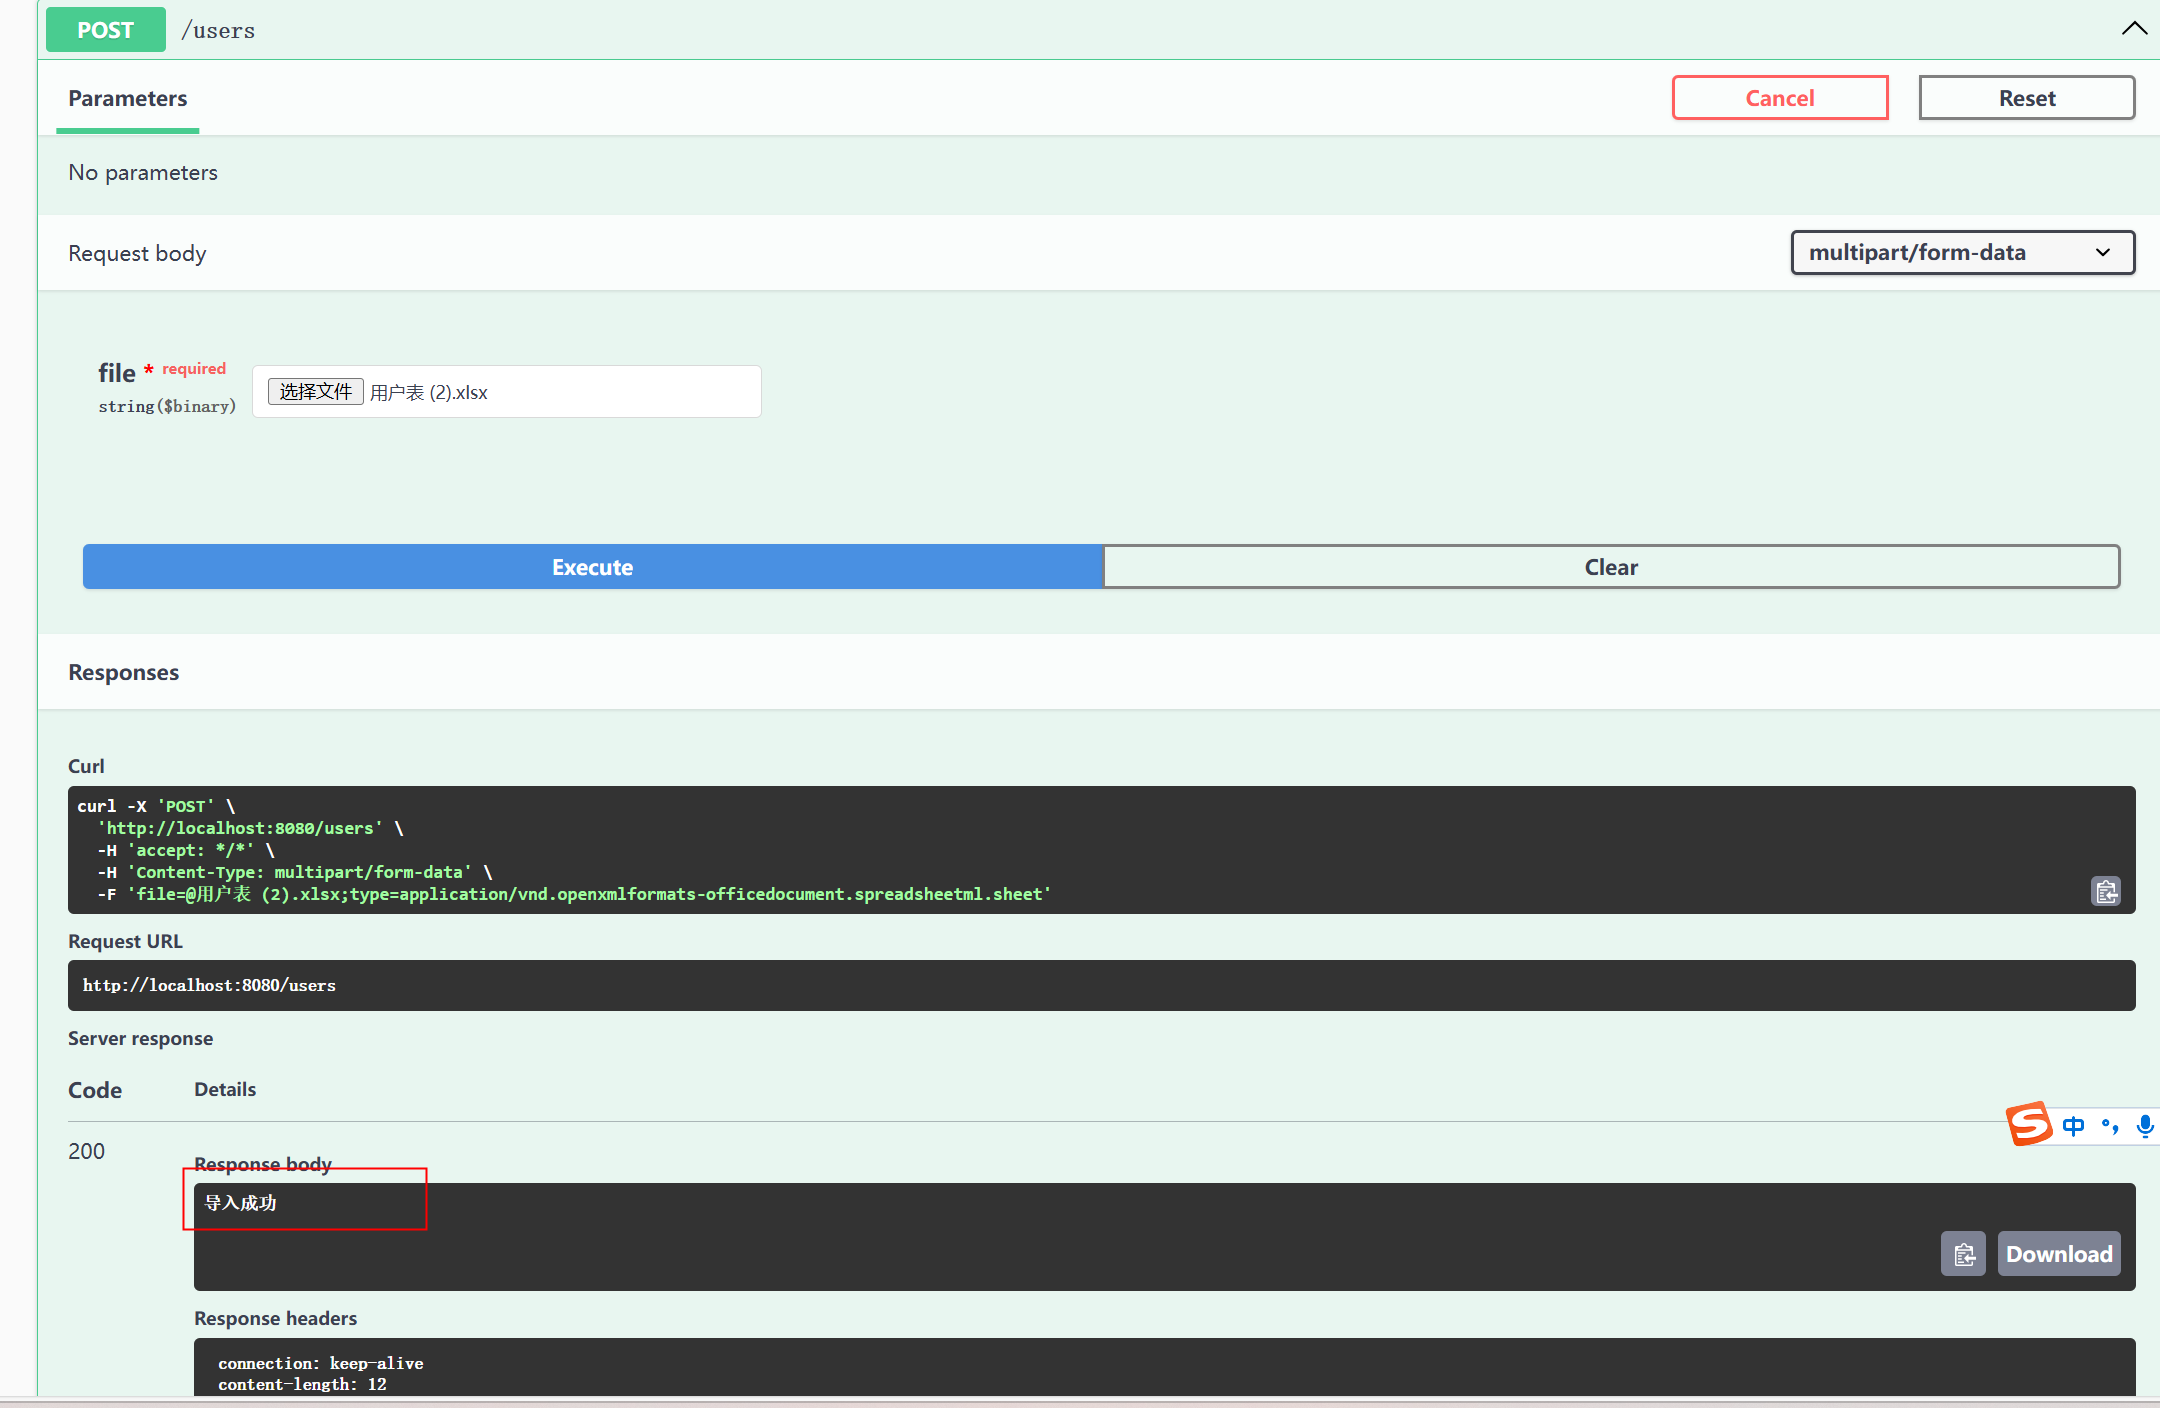Click the 选择文件 choose file button
Screen dimensions: 2160x1408
click(315, 391)
